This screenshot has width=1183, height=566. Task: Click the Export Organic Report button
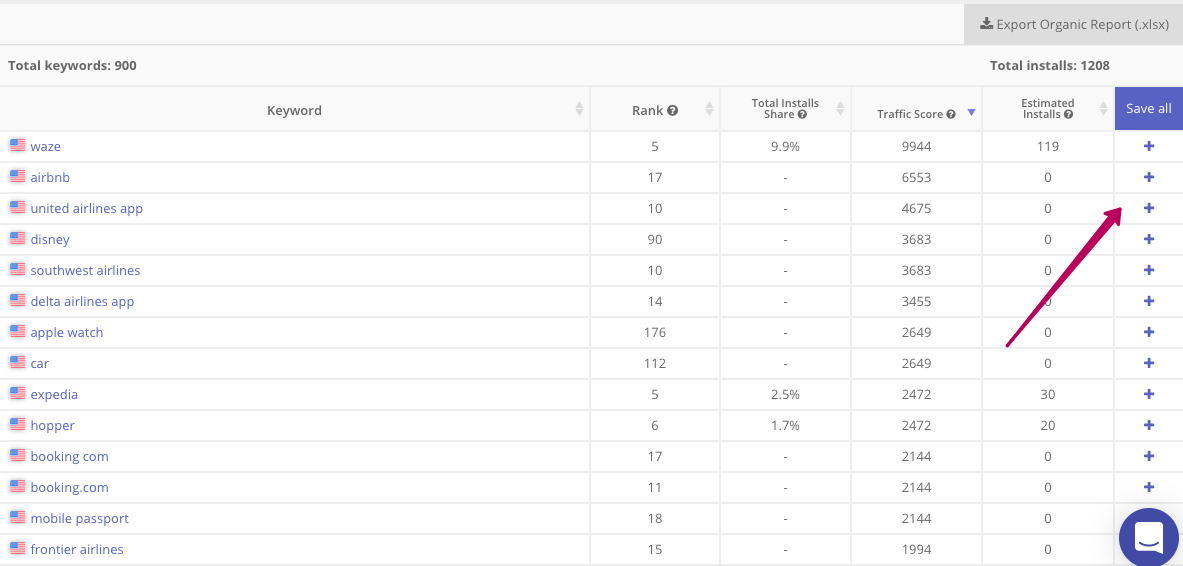[1074, 24]
